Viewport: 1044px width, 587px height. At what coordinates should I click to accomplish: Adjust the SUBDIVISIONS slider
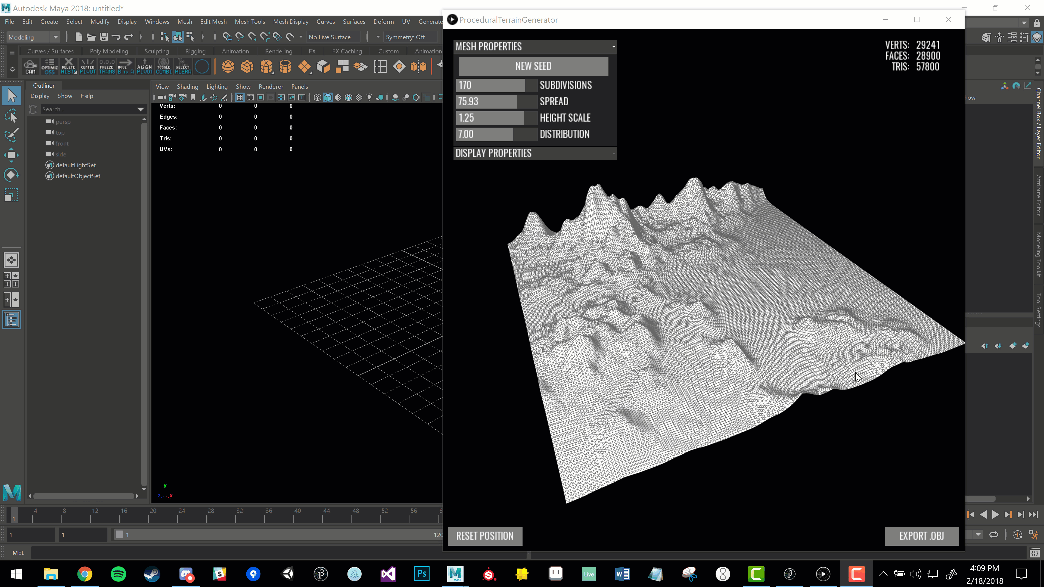coord(497,85)
